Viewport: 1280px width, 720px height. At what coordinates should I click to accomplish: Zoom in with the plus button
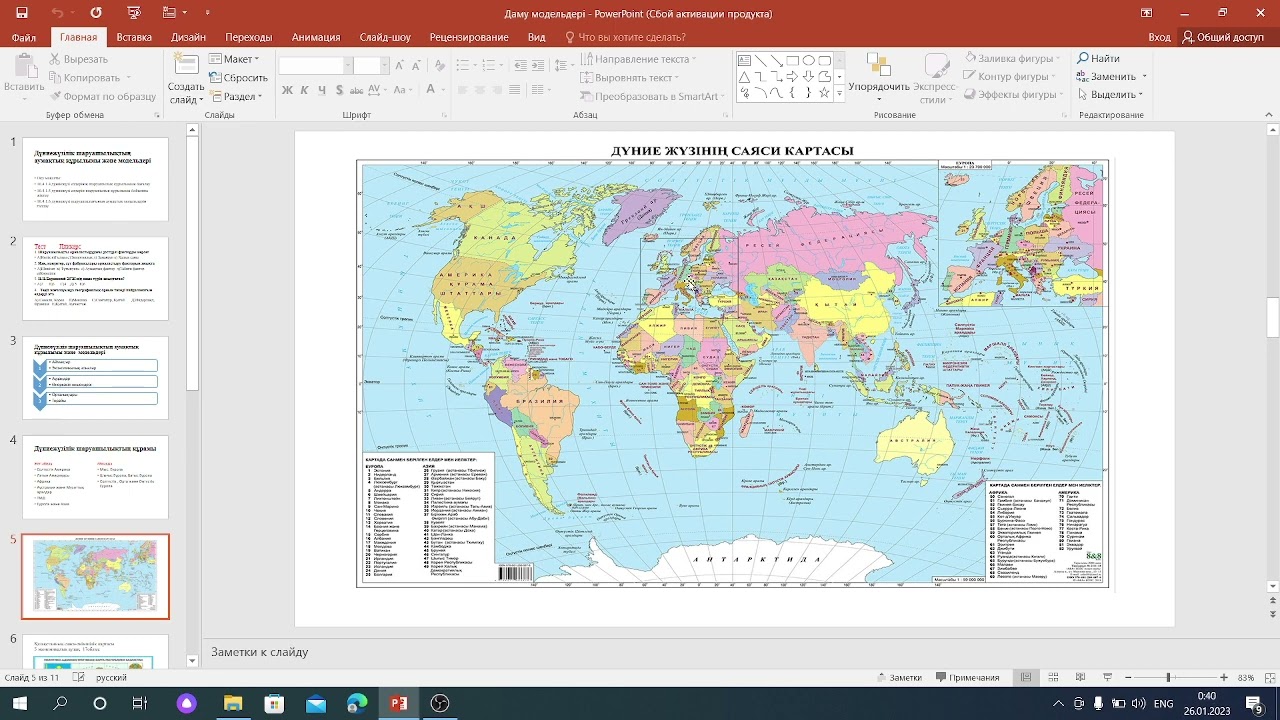click(1226, 677)
